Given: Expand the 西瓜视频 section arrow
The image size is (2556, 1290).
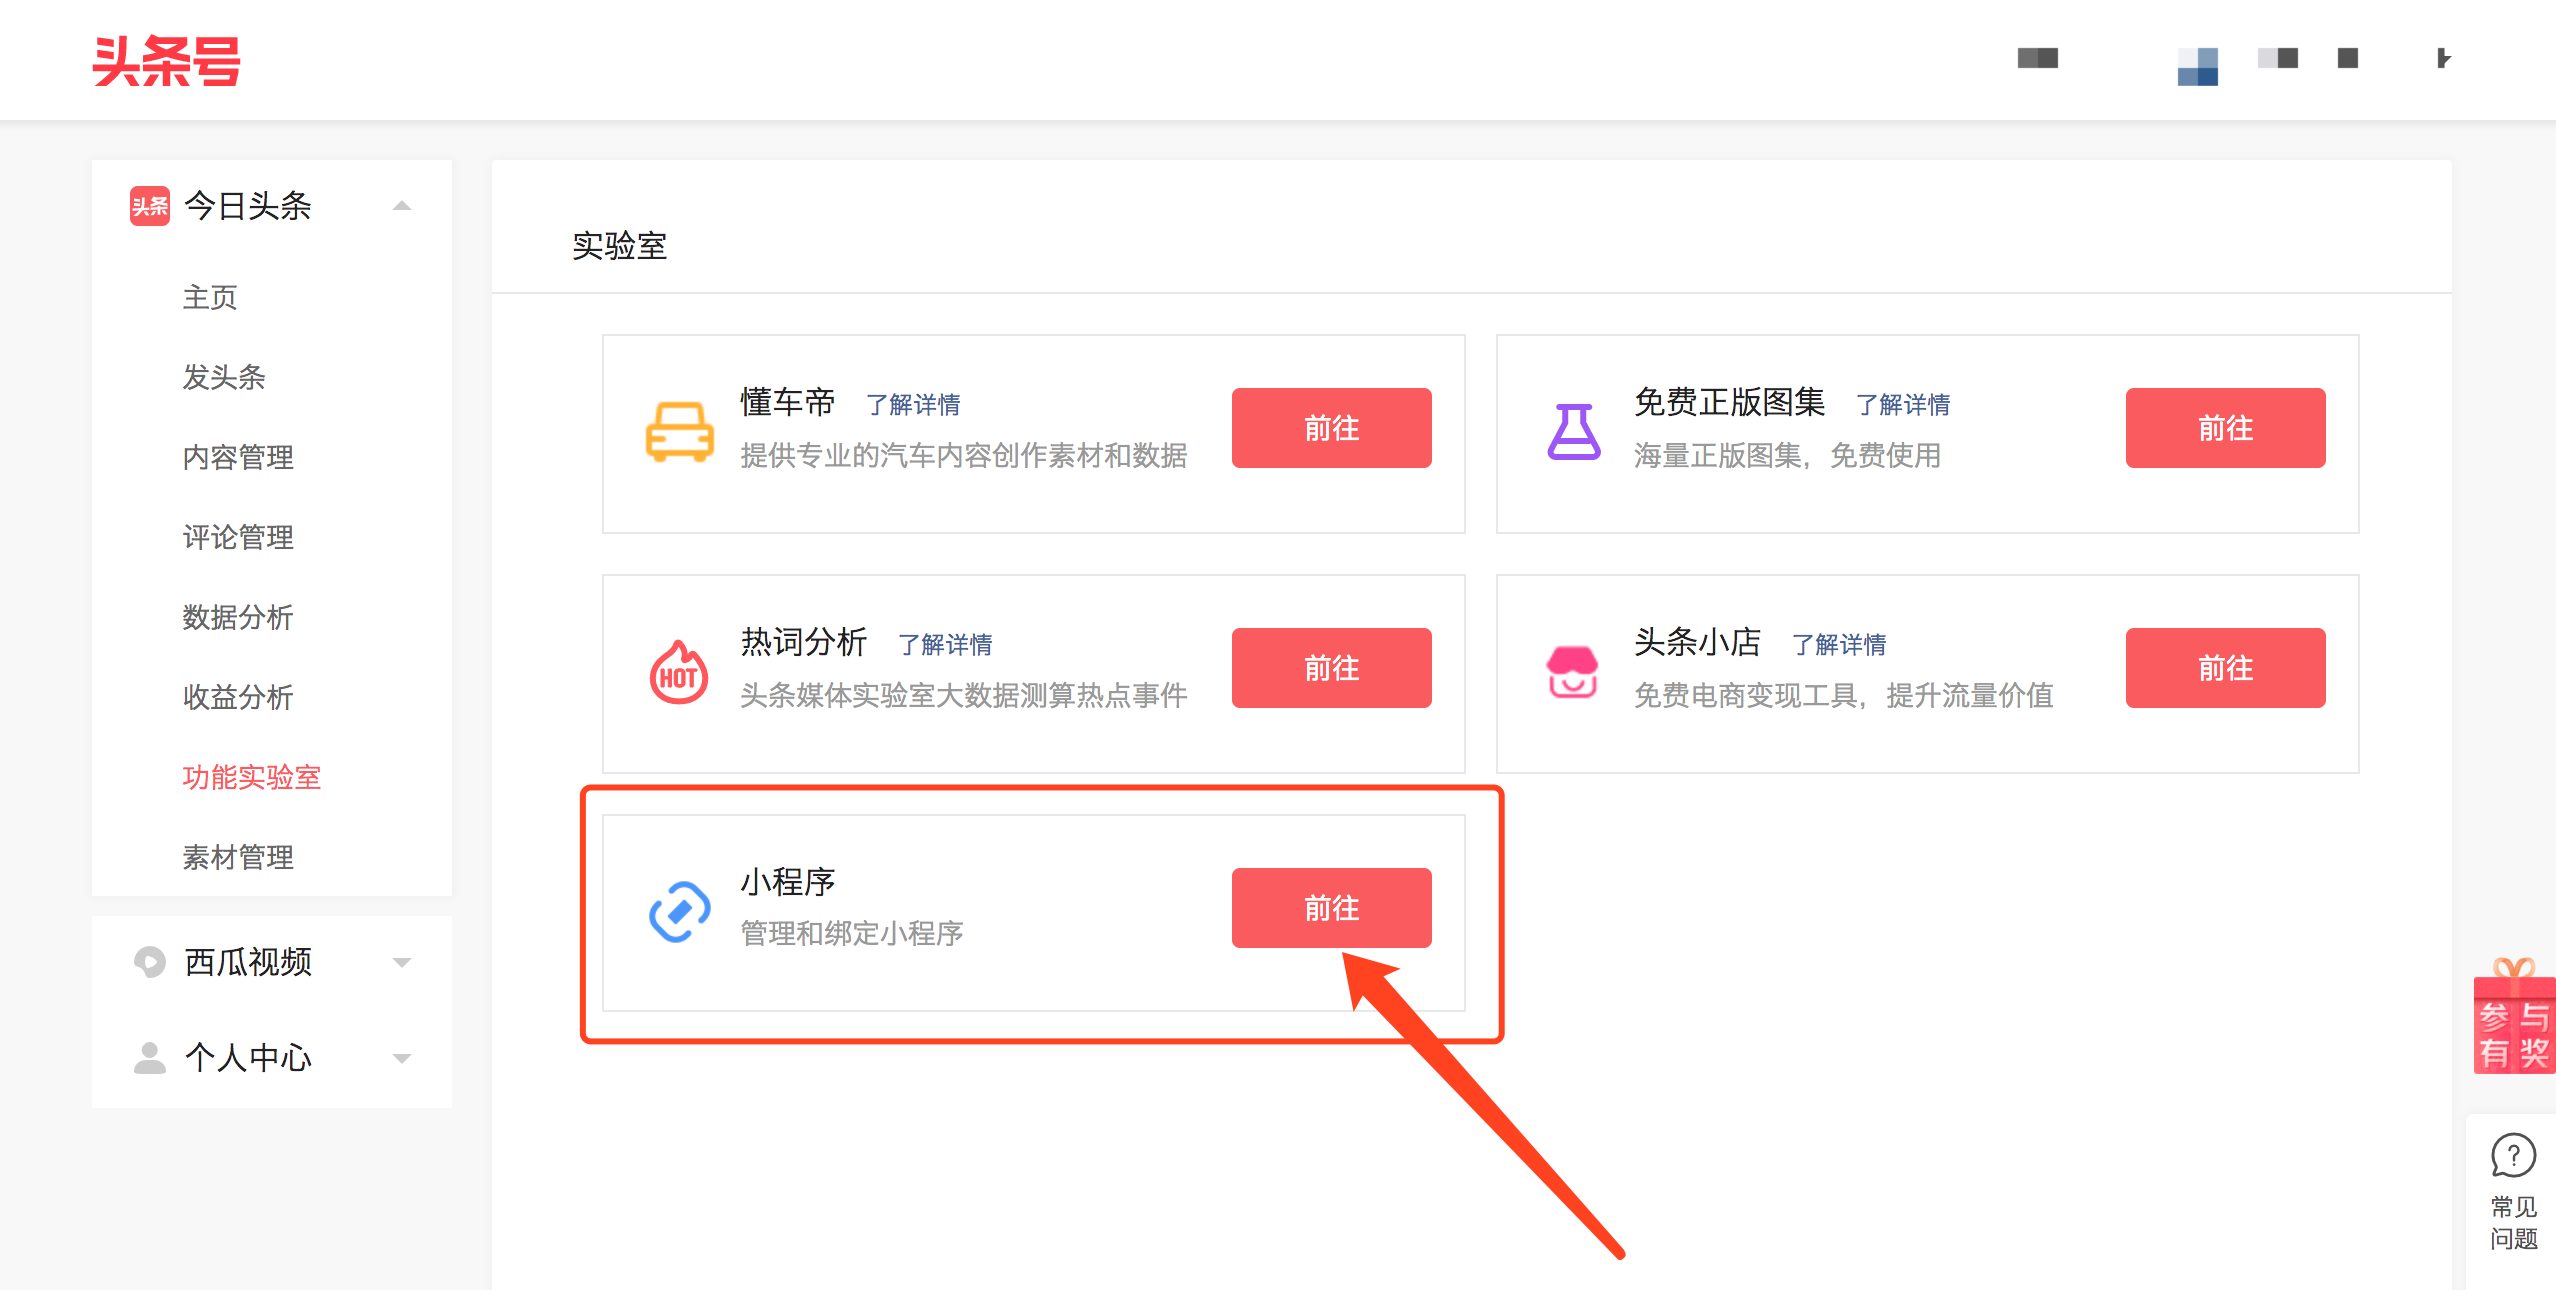Looking at the screenshot, I should [402, 963].
